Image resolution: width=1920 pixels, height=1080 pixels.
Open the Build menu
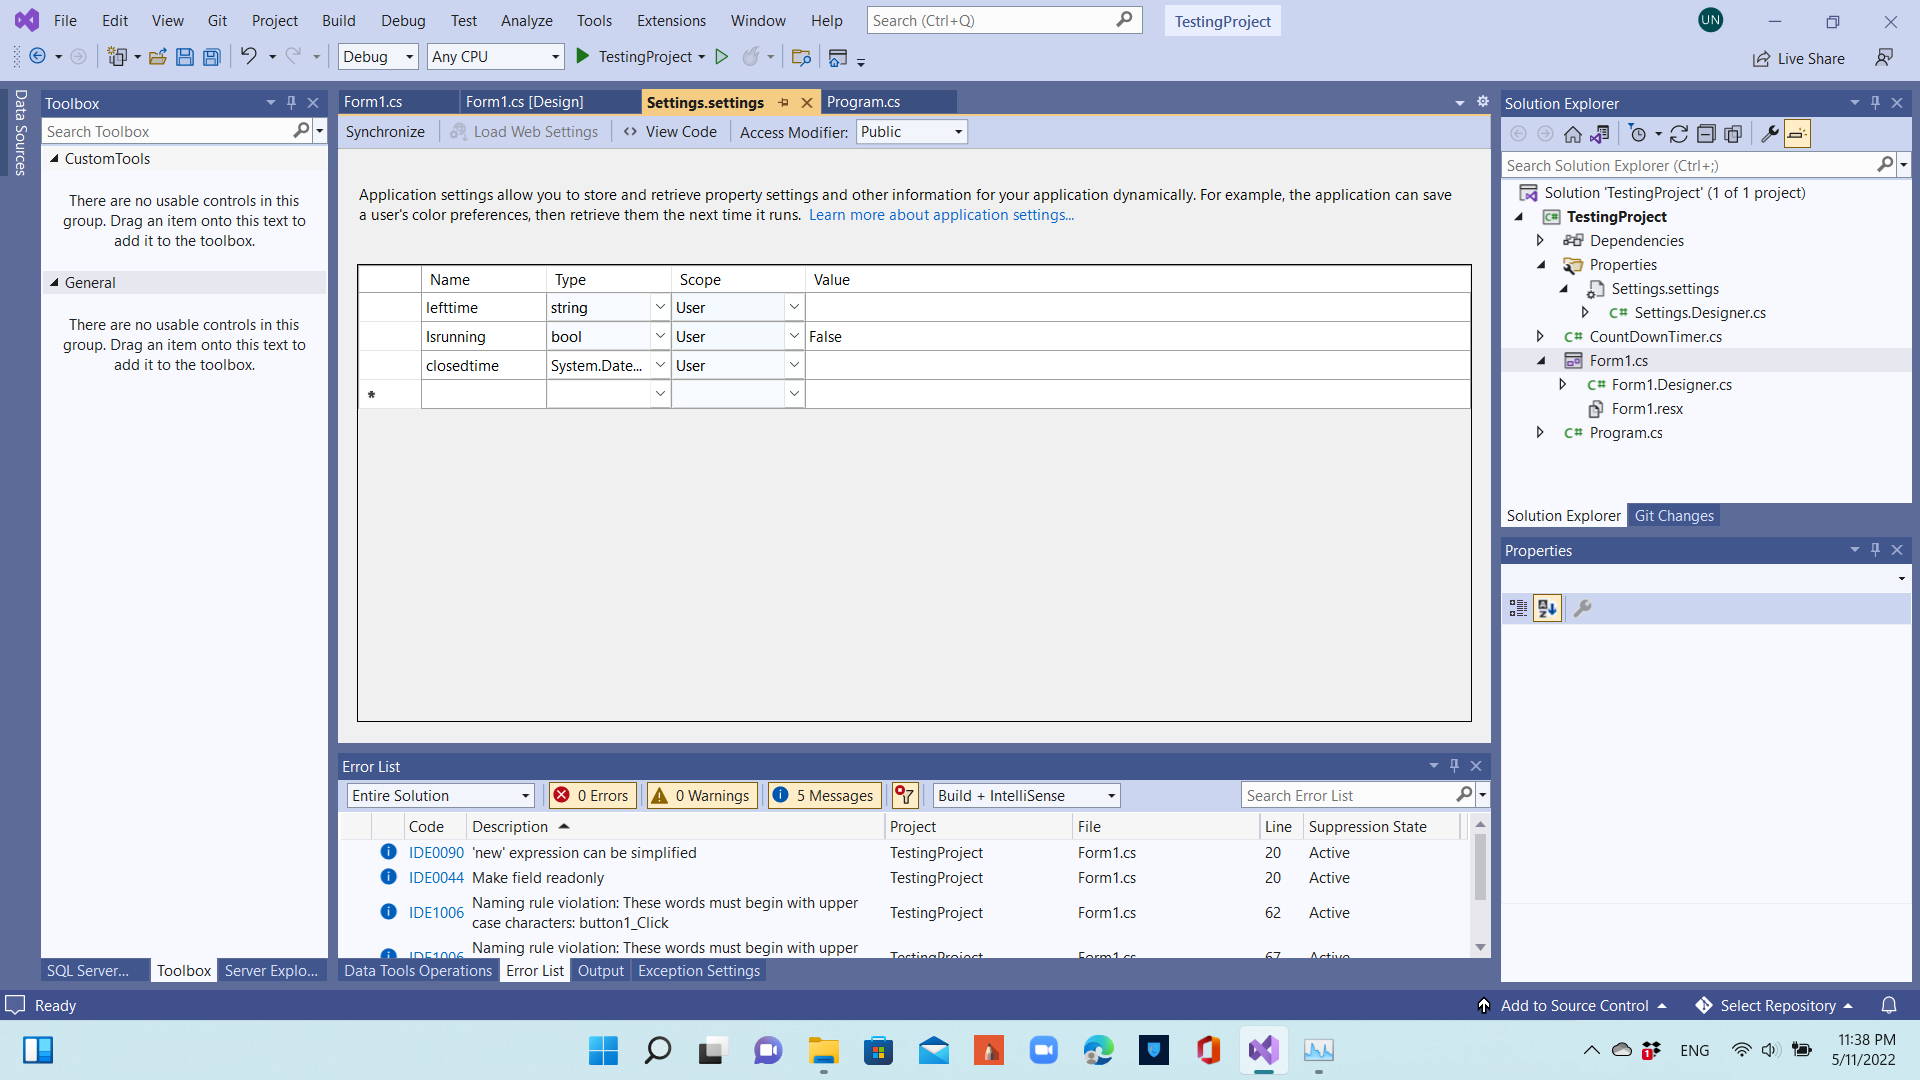[339, 21]
